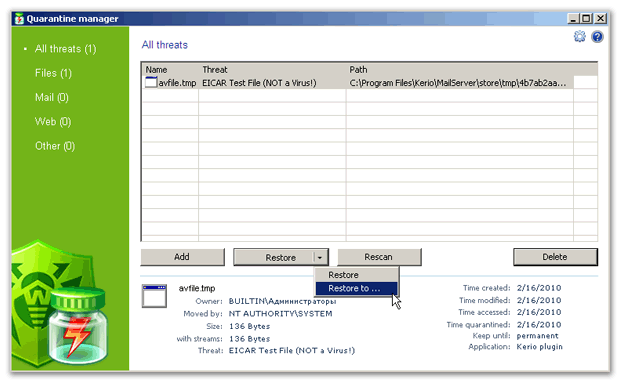The width and height of the screenshot is (620, 382).
Task: Click the Time accessed date value
Action: pyautogui.click(x=539, y=312)
